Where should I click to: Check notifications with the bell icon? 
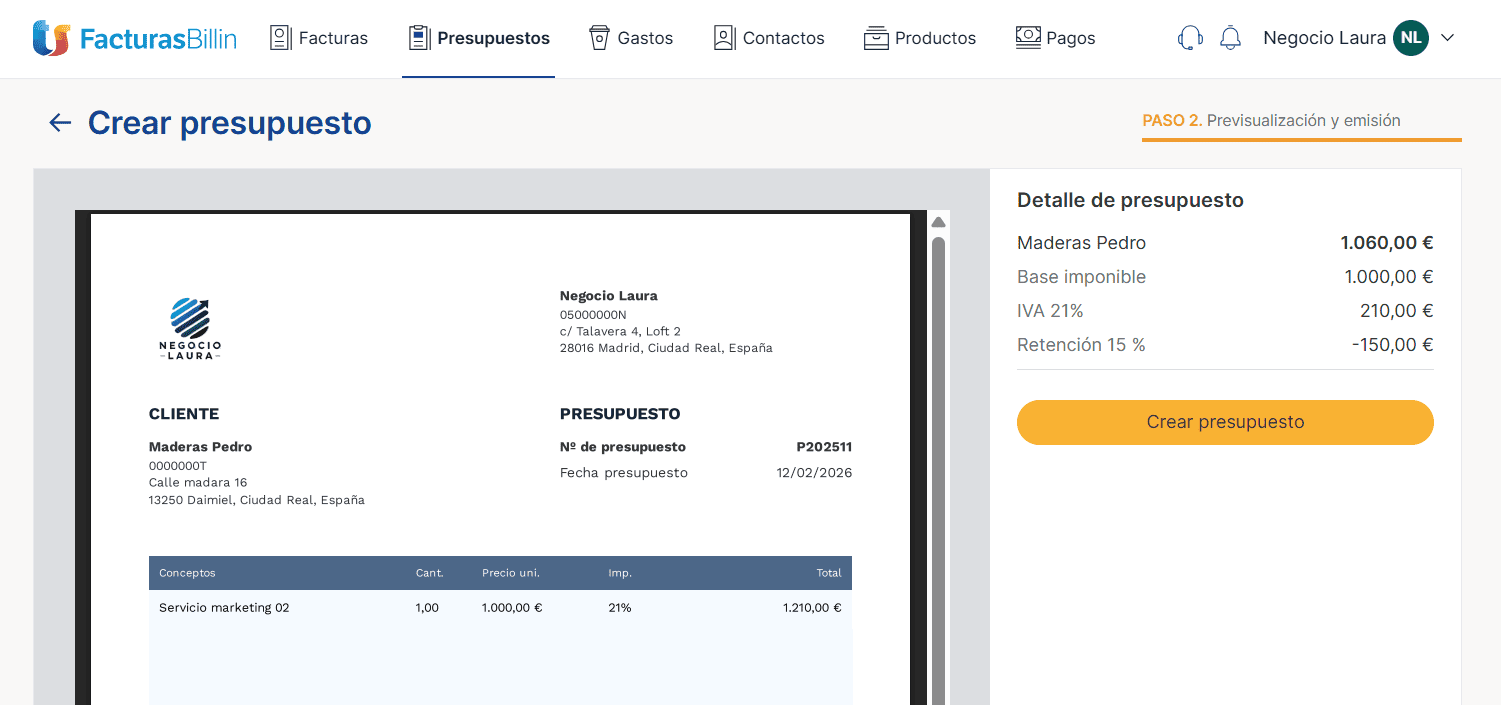pos(1230,37)
